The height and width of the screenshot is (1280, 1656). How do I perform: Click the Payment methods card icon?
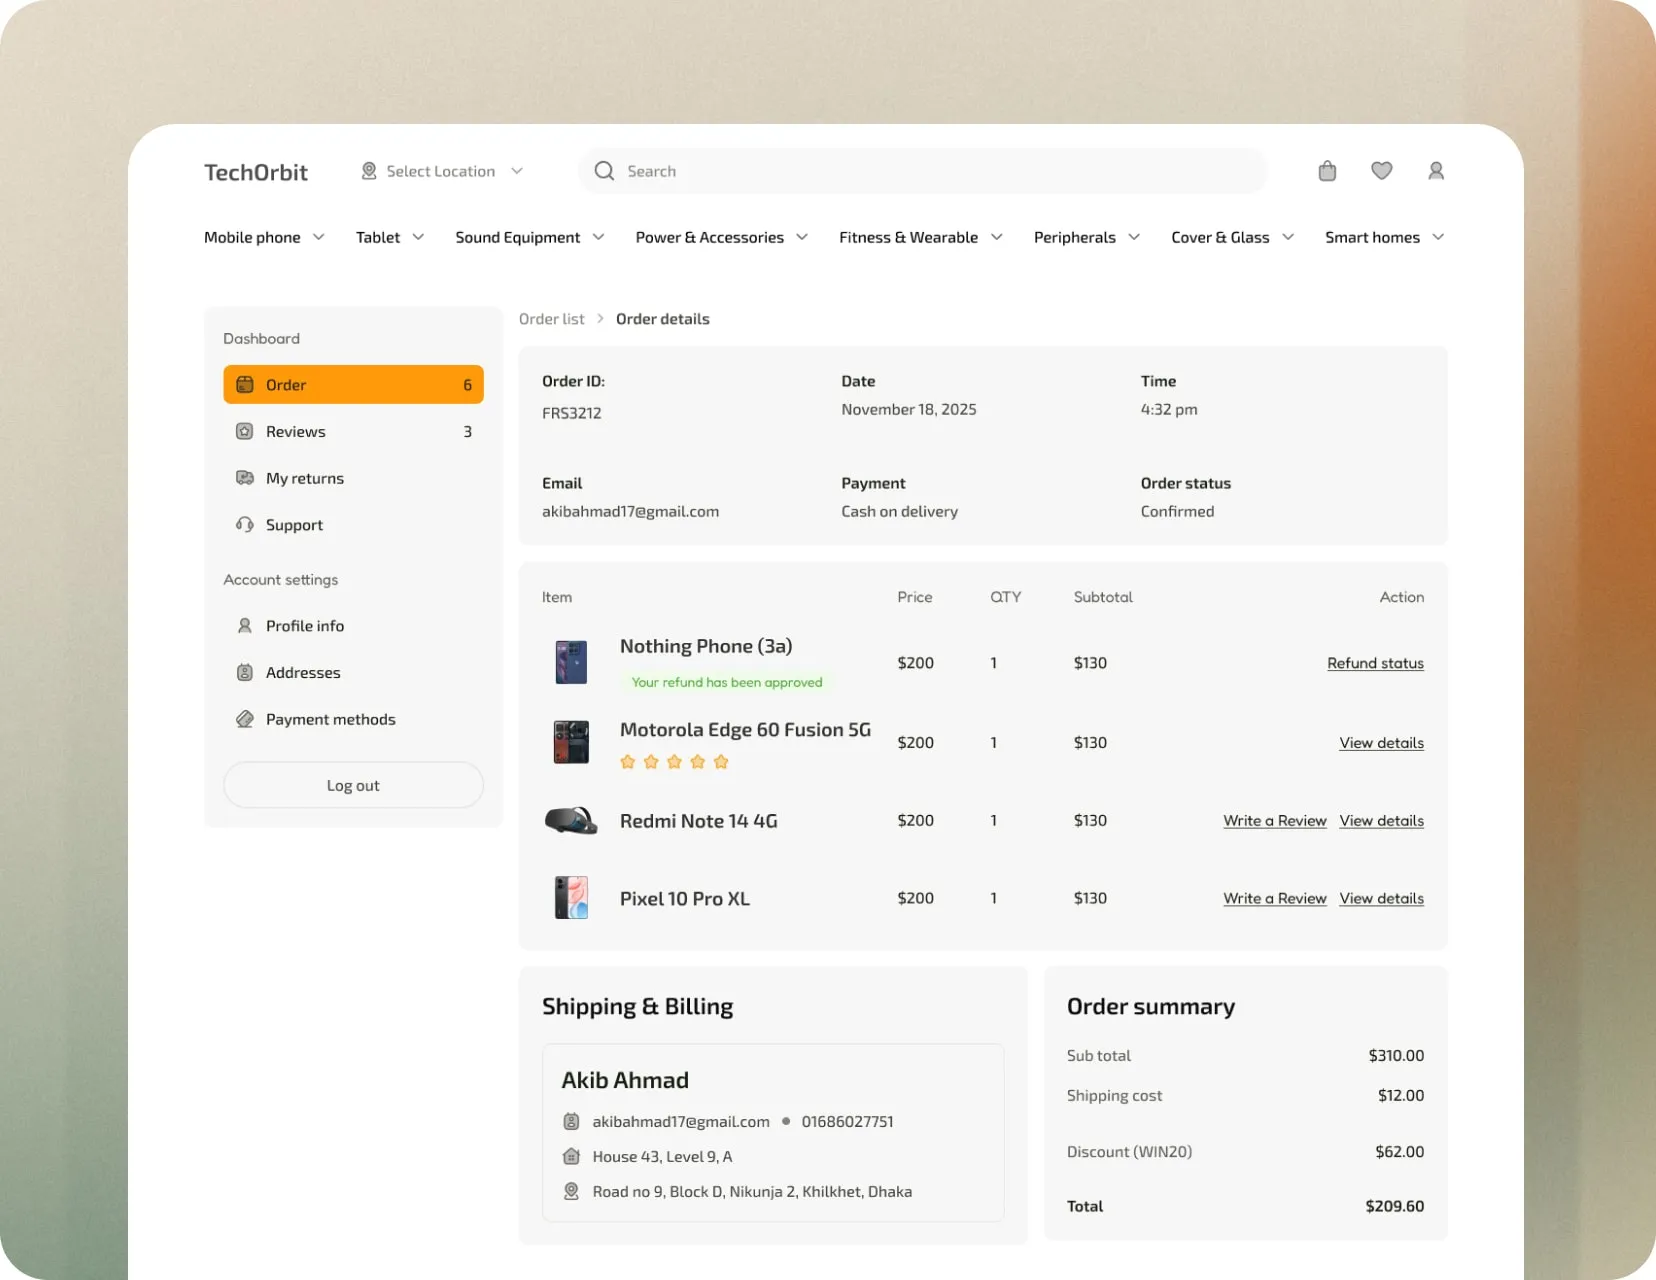[245, 719]
